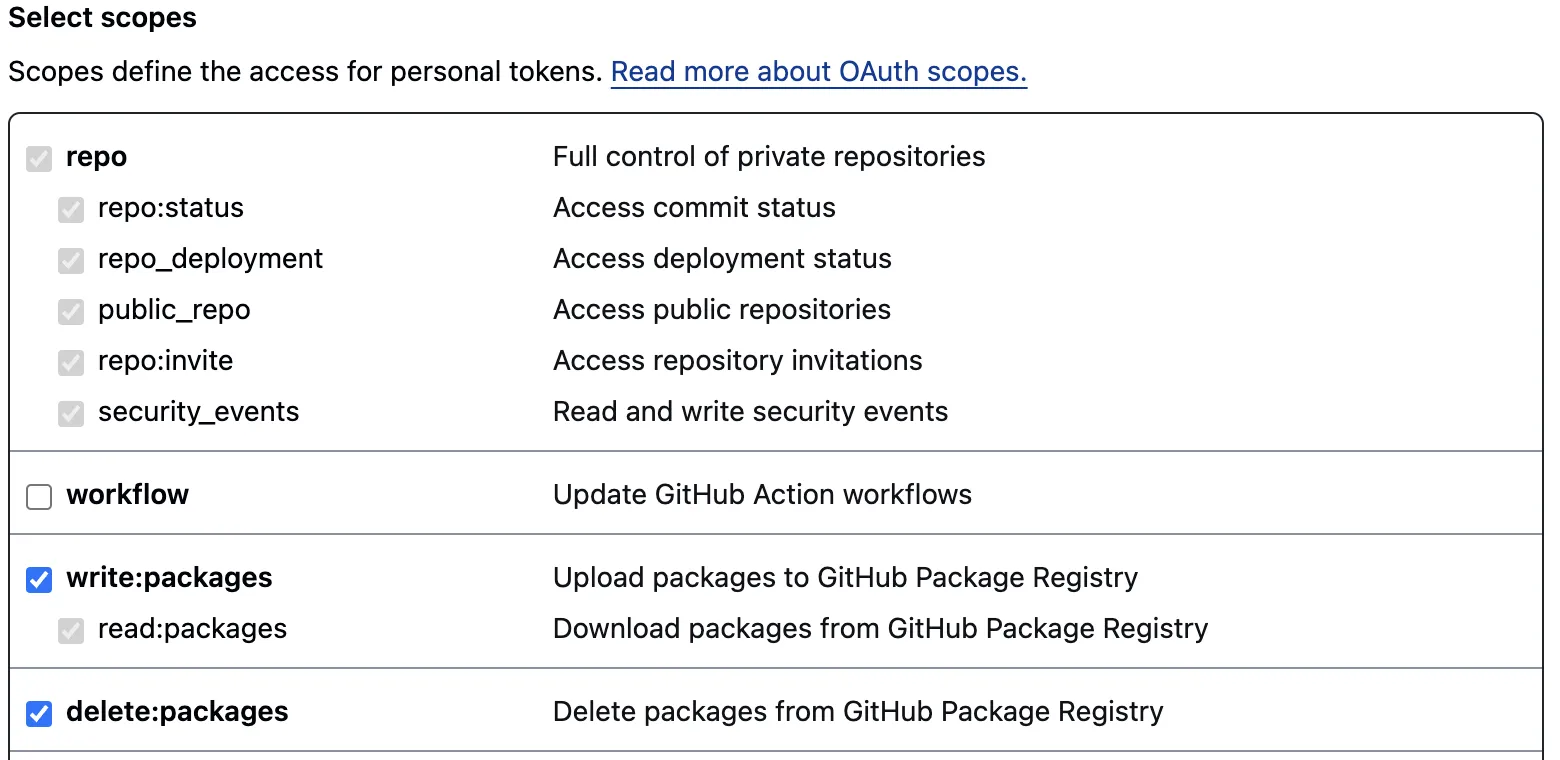Uncheck the delete:packages scope
This screenshot has height=760, width=1560.
pos(38,713)
